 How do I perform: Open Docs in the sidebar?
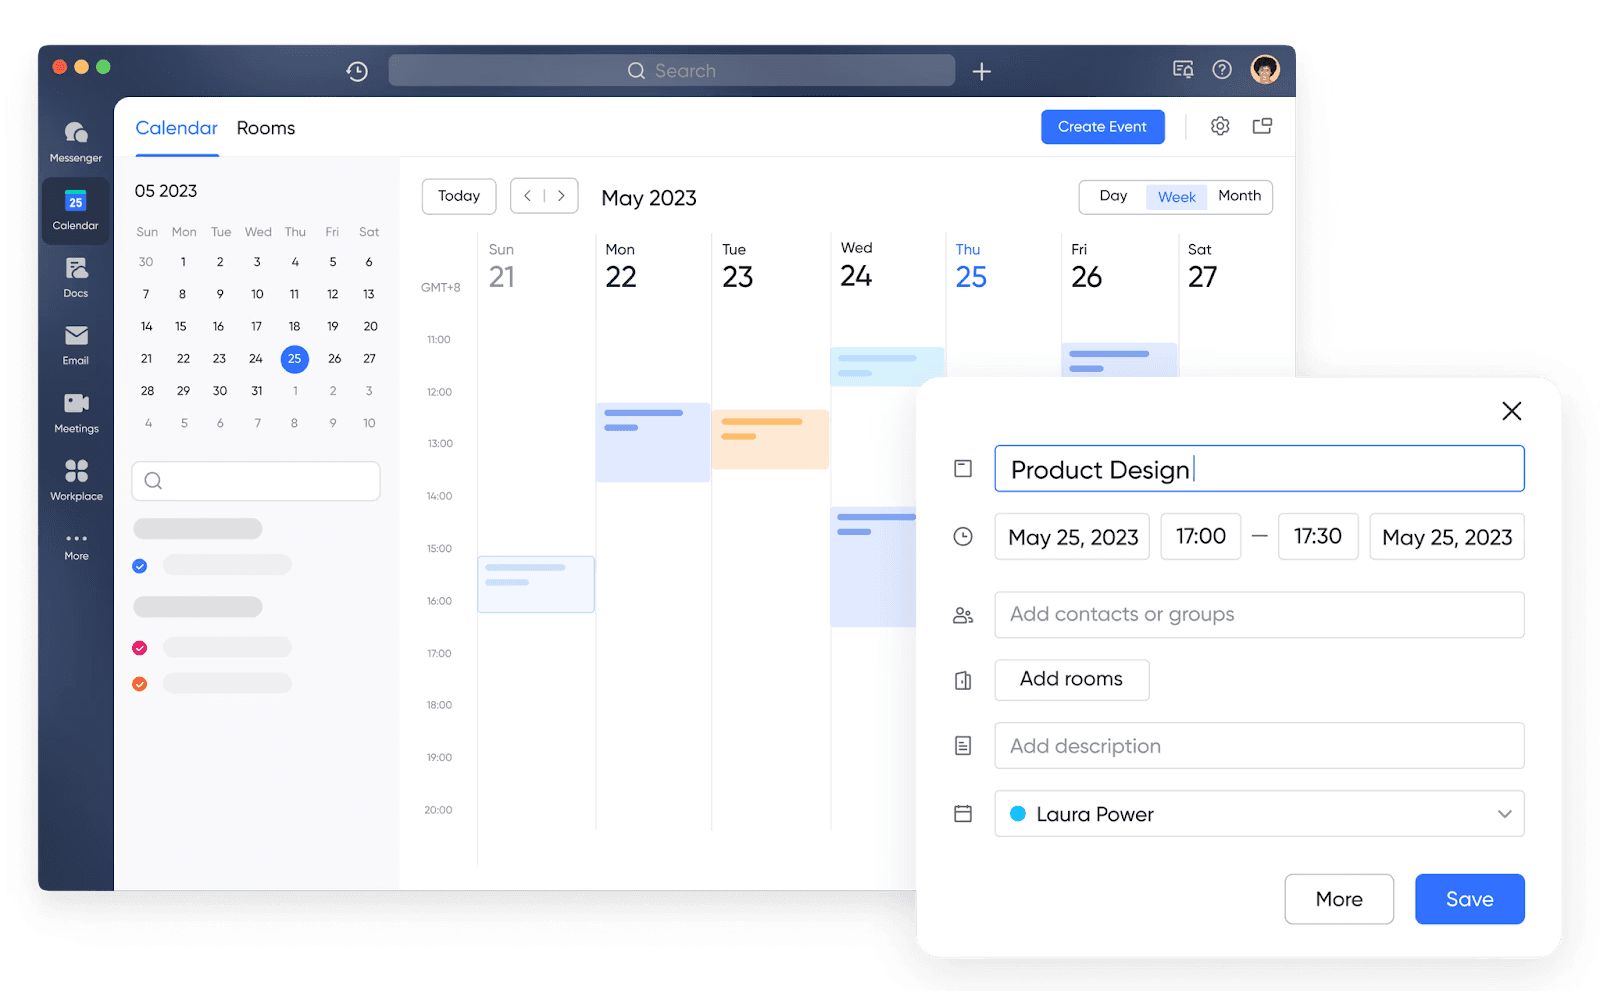76,277
